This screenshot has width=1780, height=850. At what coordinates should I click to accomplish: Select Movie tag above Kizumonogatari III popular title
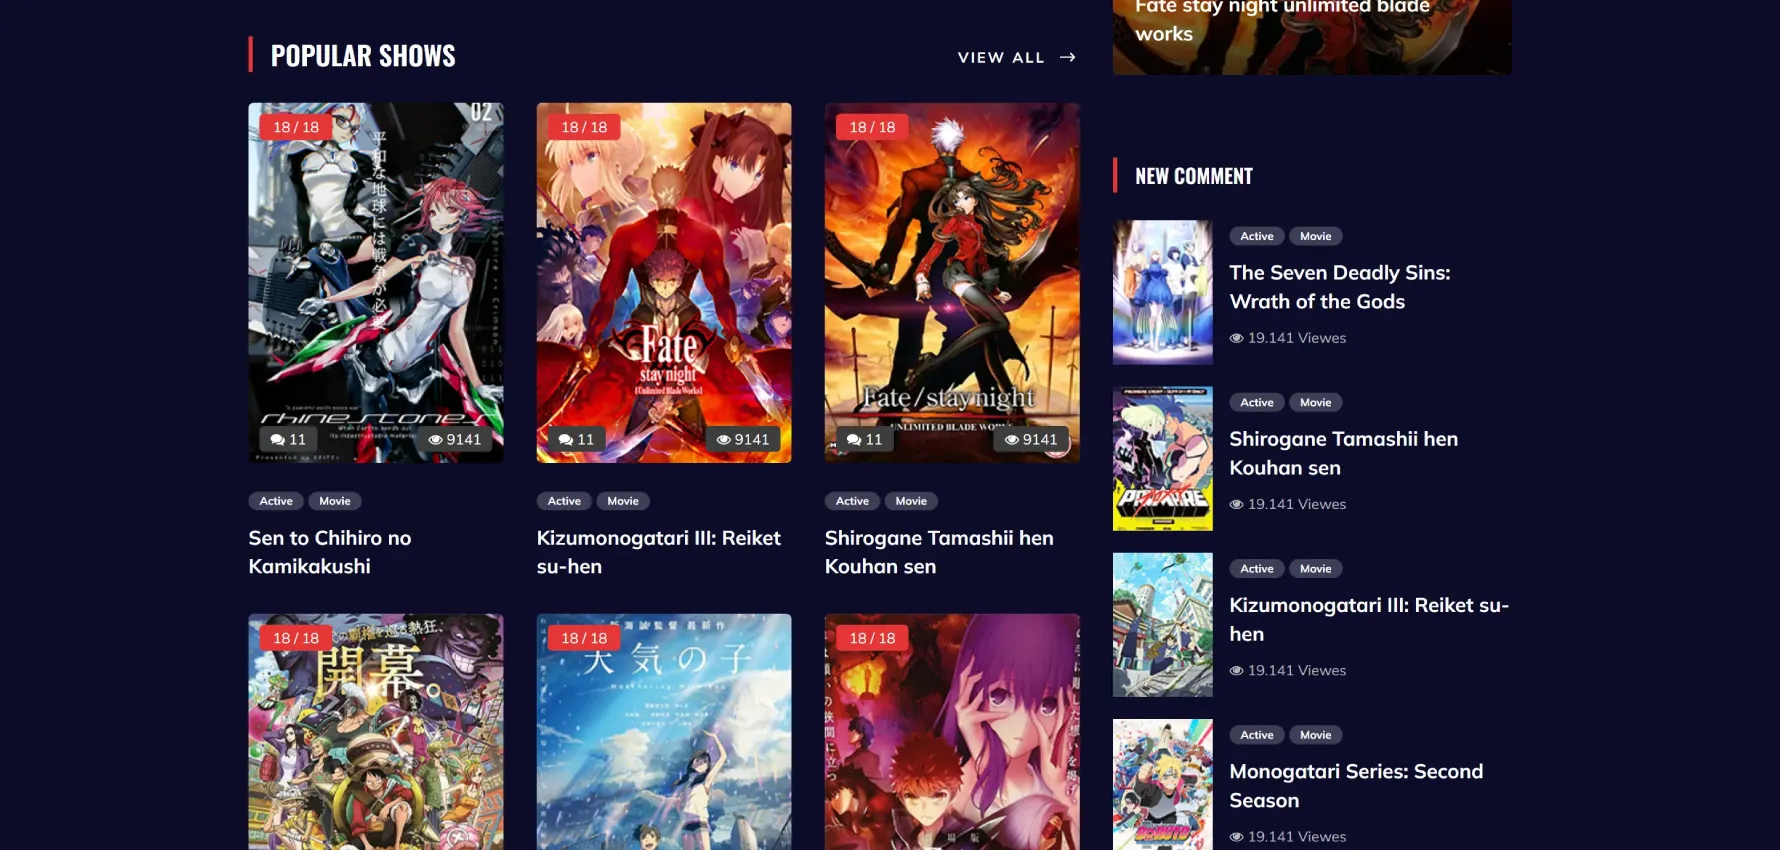coord(623,501)
